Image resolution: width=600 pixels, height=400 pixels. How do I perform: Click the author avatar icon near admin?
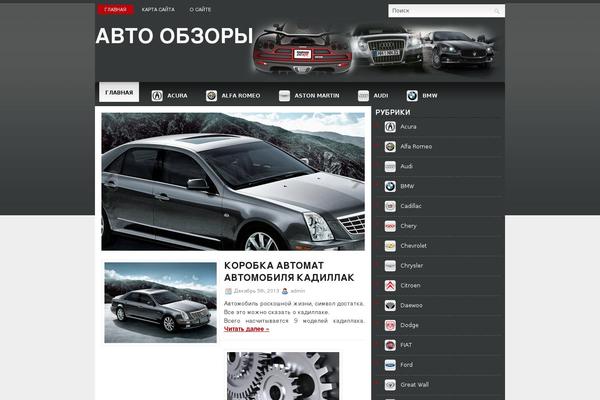pos(285,291)
